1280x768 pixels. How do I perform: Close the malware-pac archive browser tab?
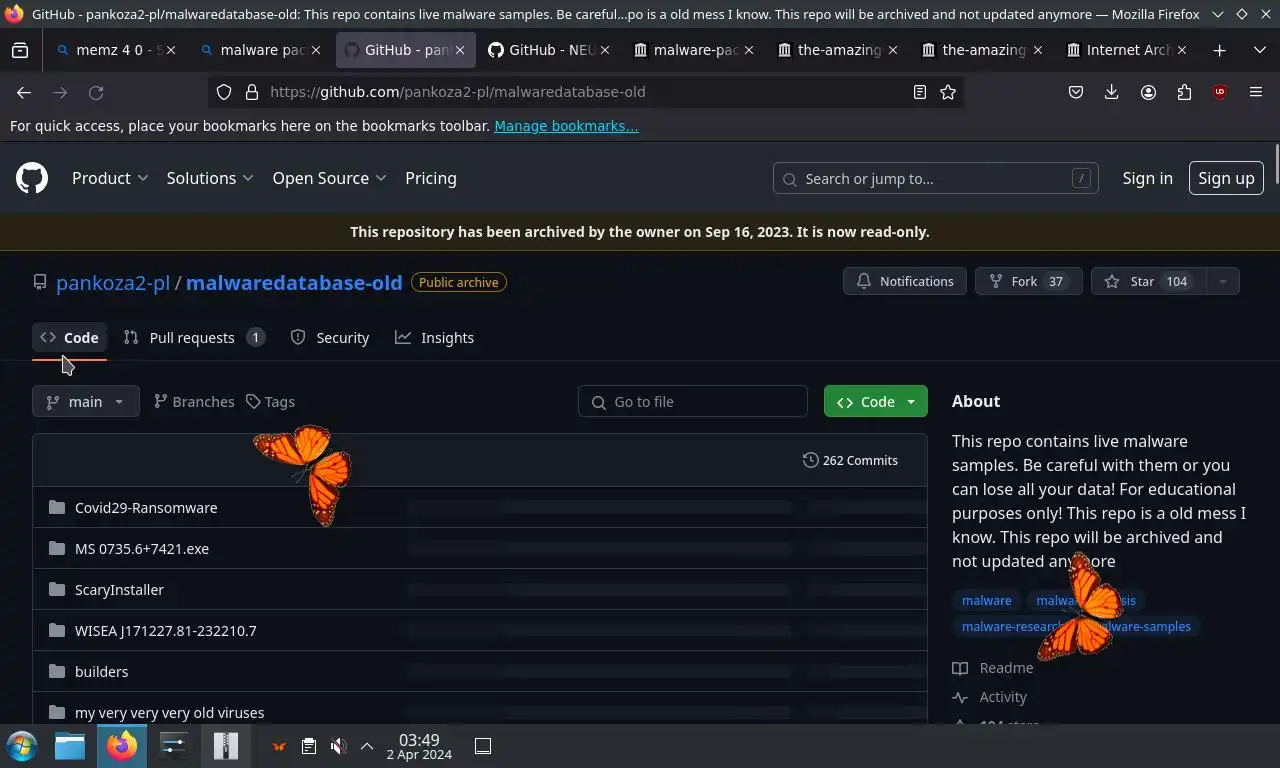click(748, 50)
